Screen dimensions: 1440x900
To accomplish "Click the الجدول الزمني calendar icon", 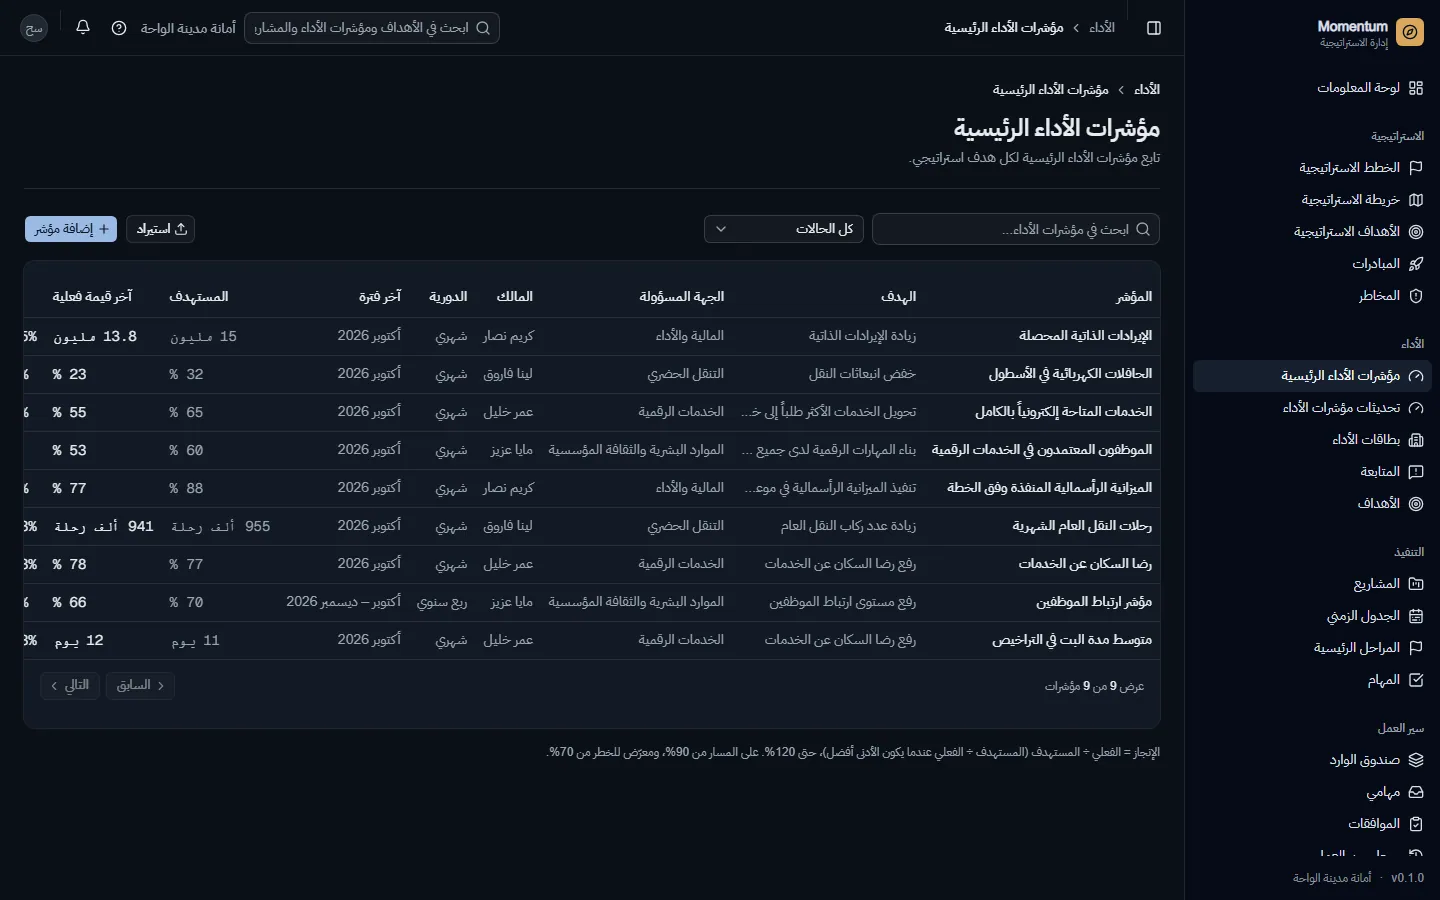I will coord(1416,616).
